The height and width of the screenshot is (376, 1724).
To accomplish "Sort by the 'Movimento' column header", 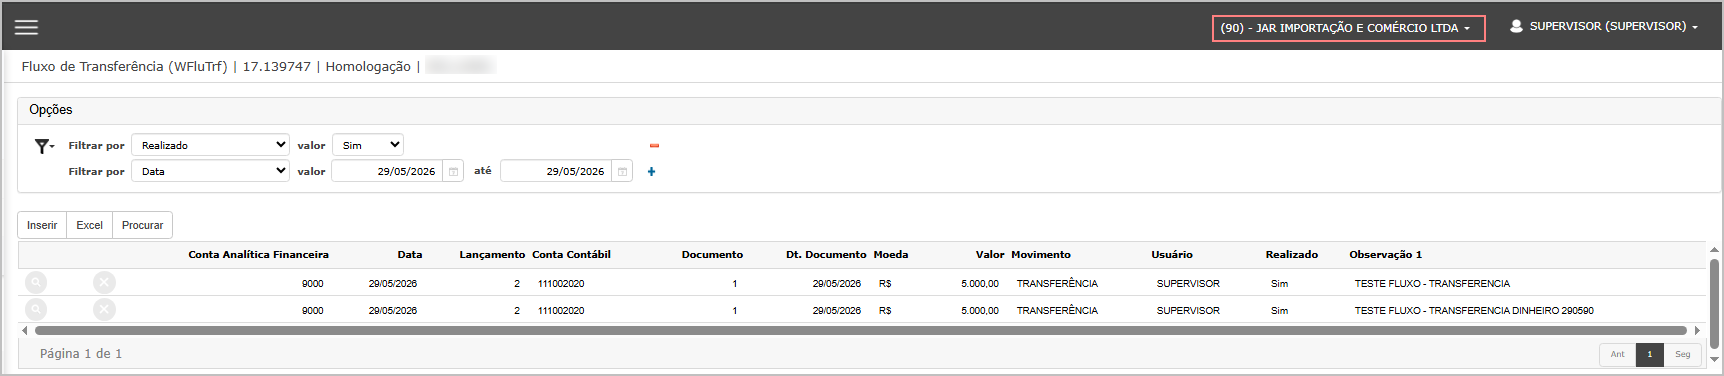I will [x=1041, y=255].
